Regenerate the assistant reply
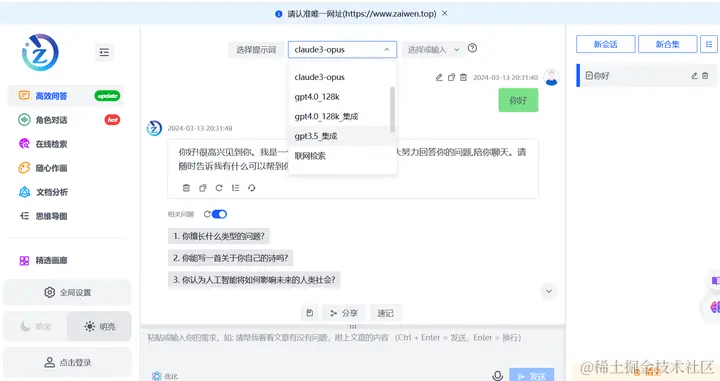 [219, 188]
